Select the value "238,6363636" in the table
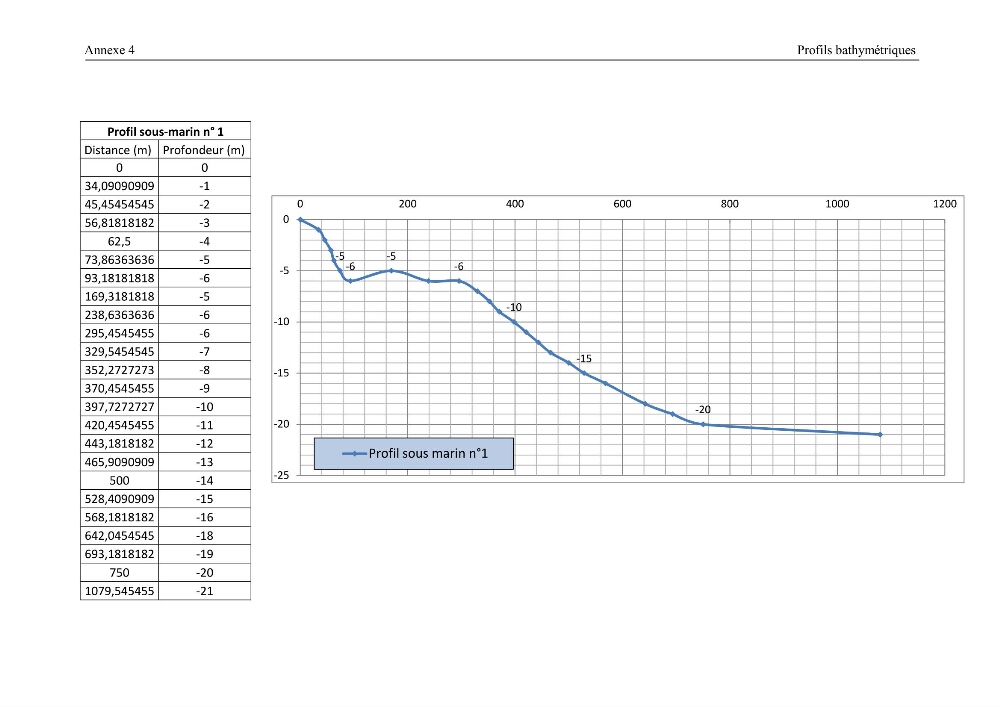Image resolution: width=1000 pixels, height=707 pixels. tap(119, 316)
